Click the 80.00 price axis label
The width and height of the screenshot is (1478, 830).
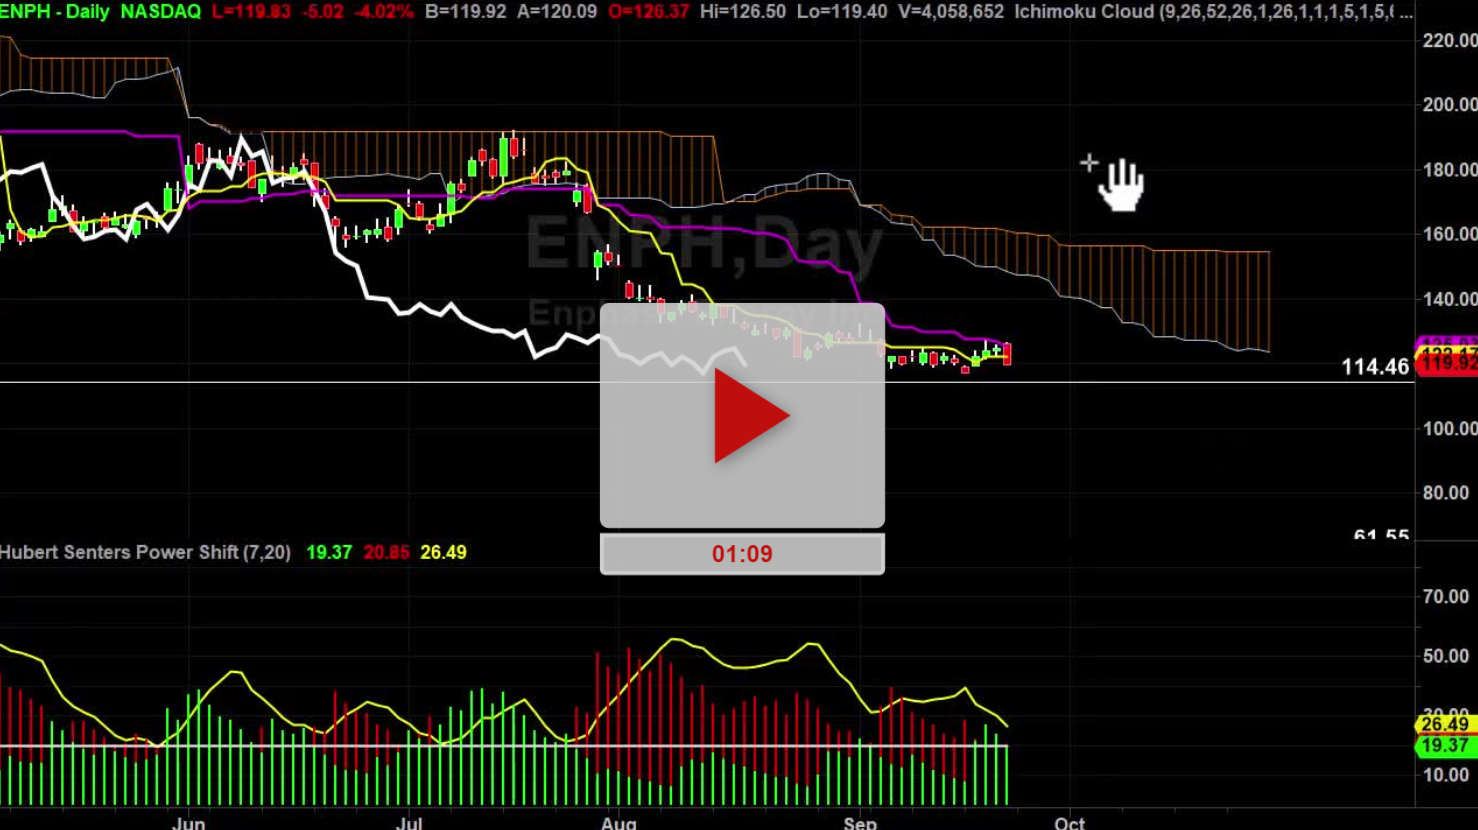pyautogui.click(x=1445, y=493)
